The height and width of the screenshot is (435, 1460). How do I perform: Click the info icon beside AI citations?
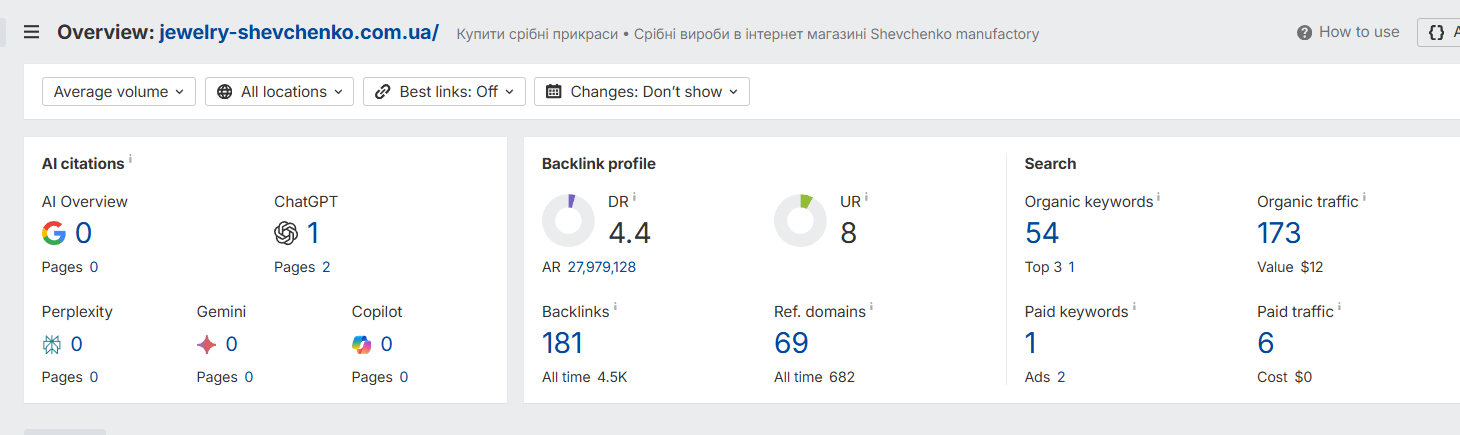tap(130, 160)
